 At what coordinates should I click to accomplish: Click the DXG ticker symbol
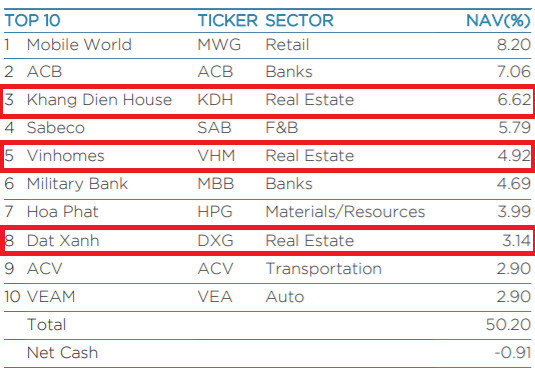click(x=216, y=241)
